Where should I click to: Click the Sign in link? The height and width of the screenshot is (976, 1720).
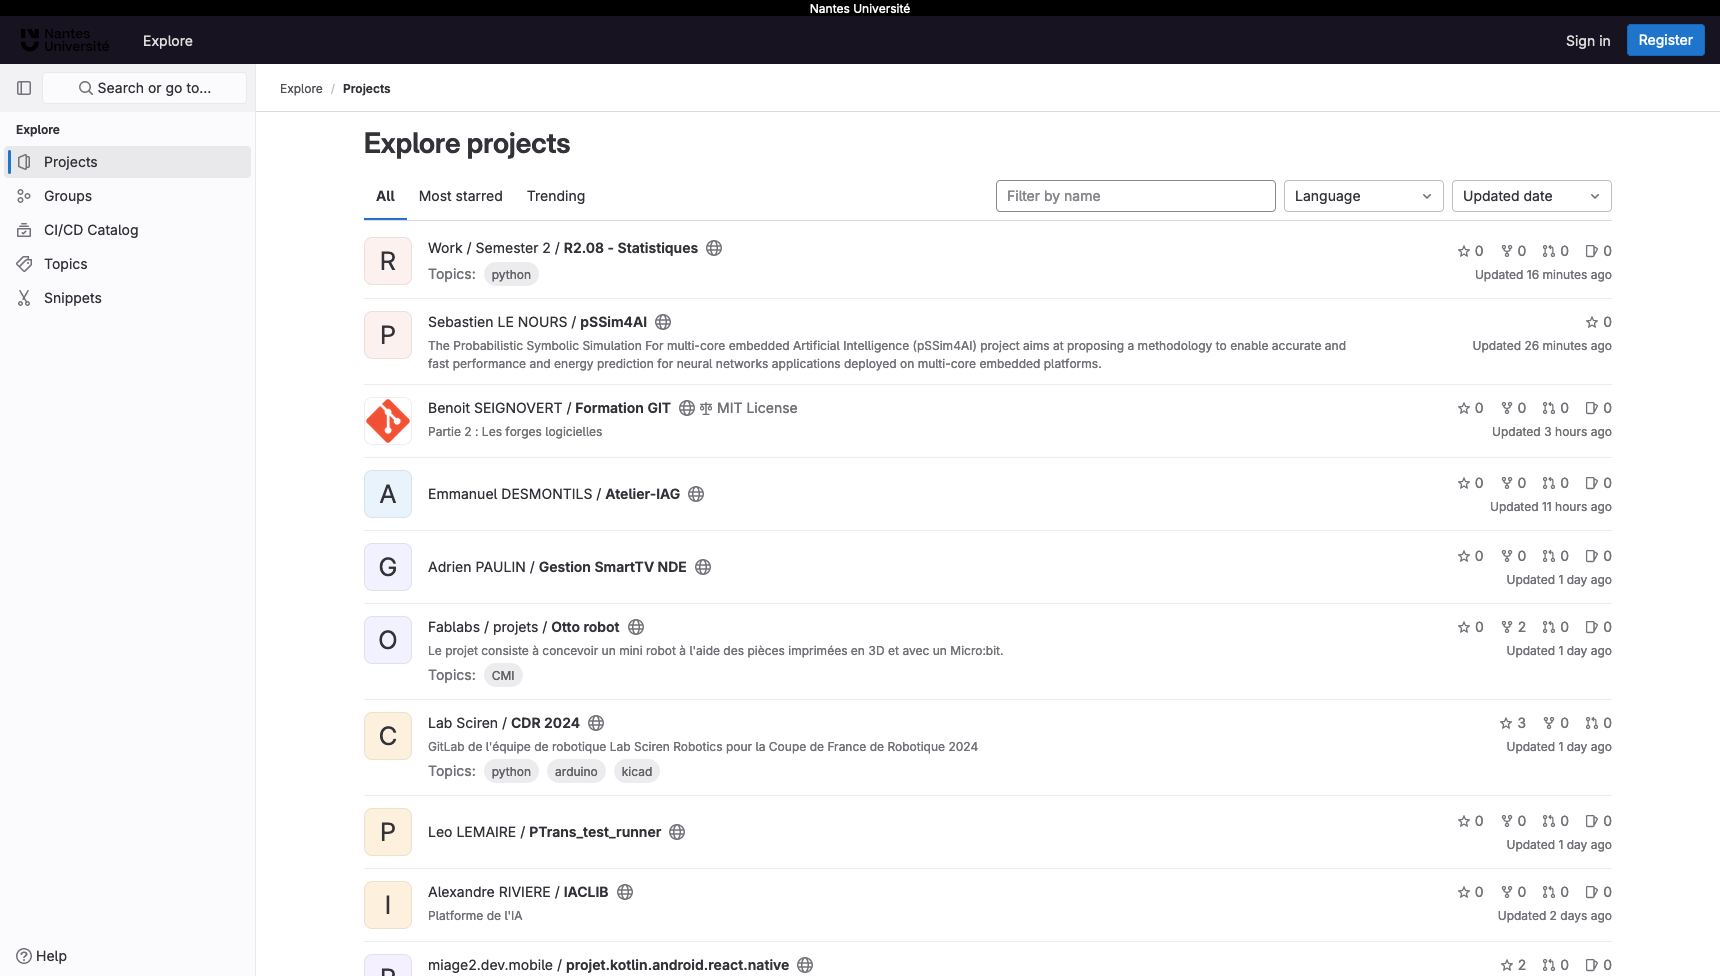point(1588,41)
